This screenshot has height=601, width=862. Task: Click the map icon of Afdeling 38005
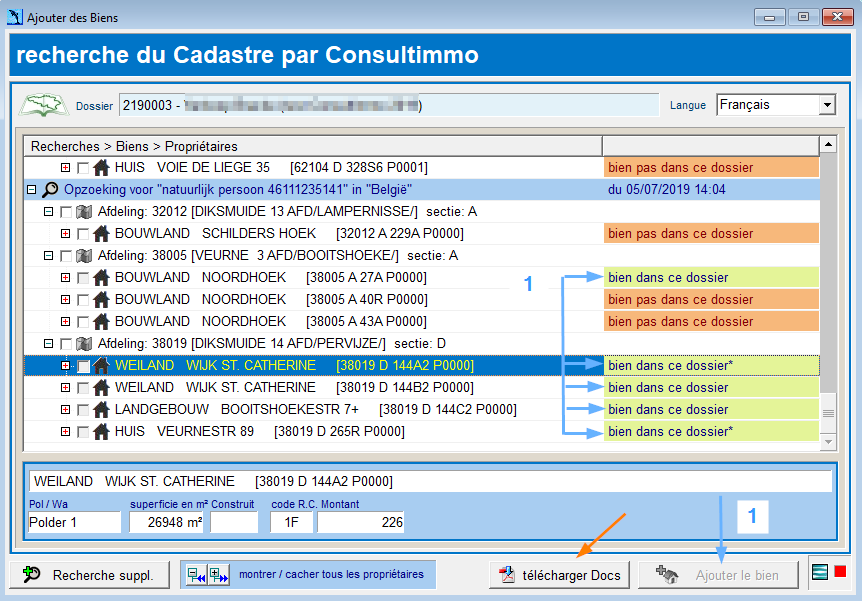[x=84, y=256]
